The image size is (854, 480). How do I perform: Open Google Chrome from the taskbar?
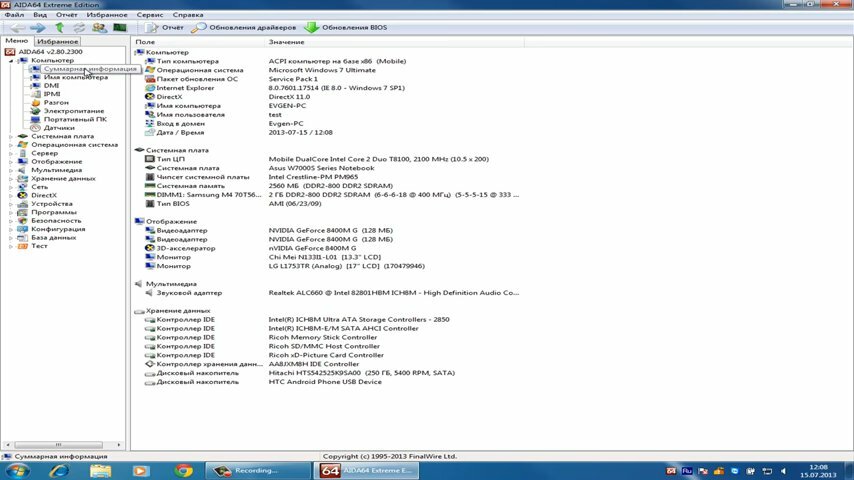coord(184,470)
